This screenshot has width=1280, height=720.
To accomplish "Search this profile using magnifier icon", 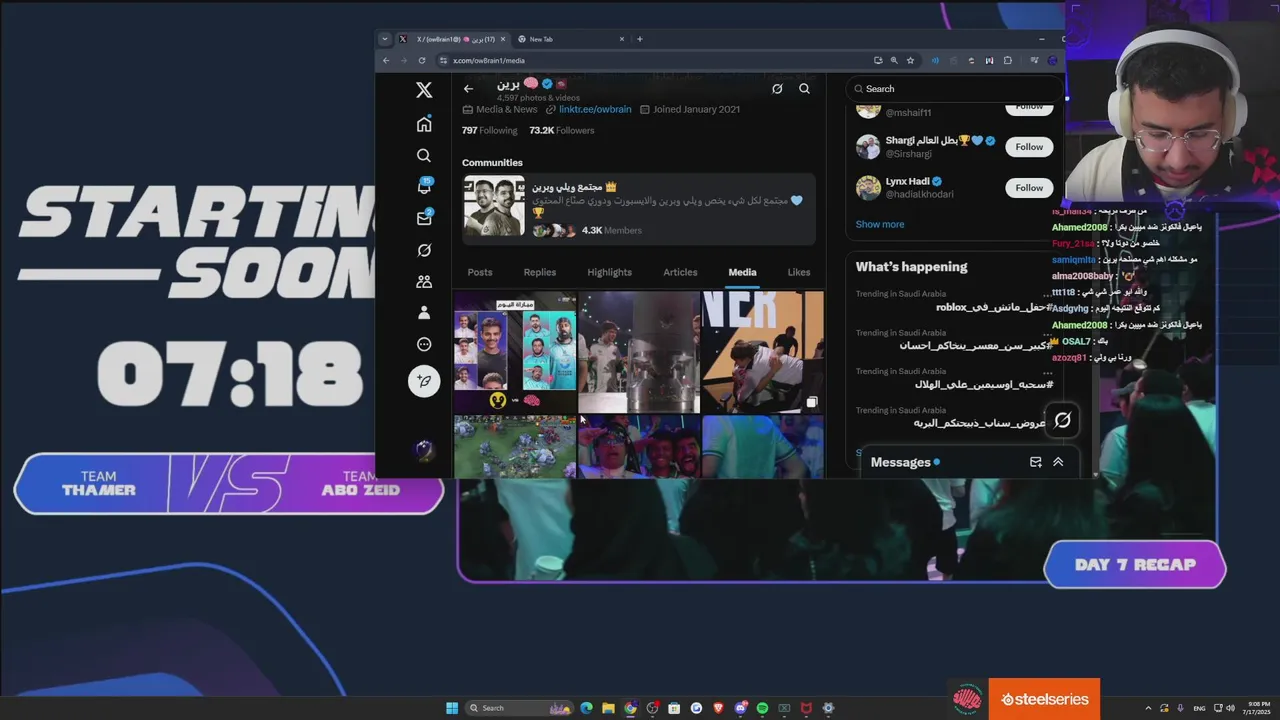I will (804, 89).
